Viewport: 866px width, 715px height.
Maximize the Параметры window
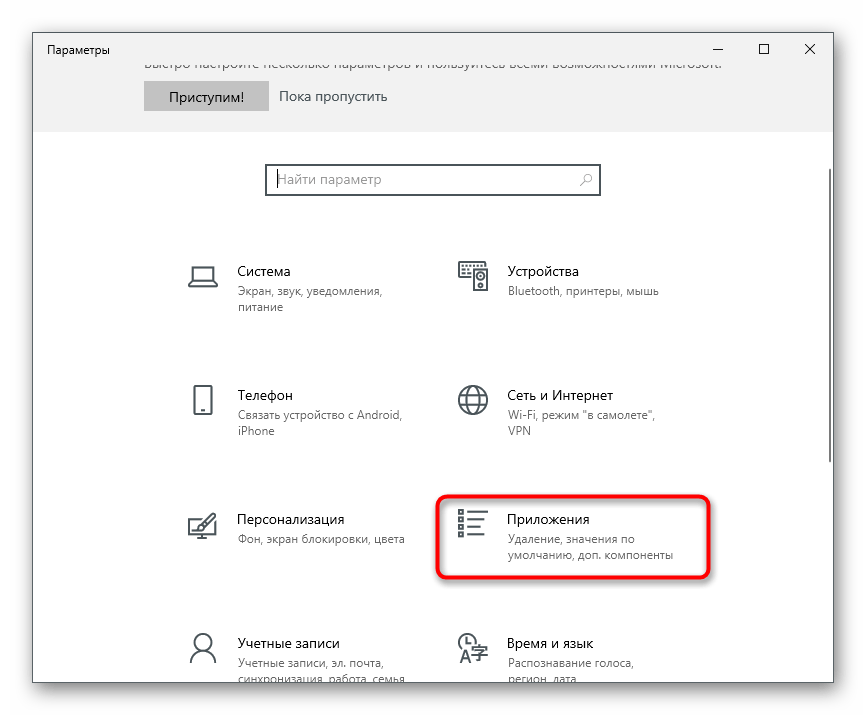pos(764,49)
